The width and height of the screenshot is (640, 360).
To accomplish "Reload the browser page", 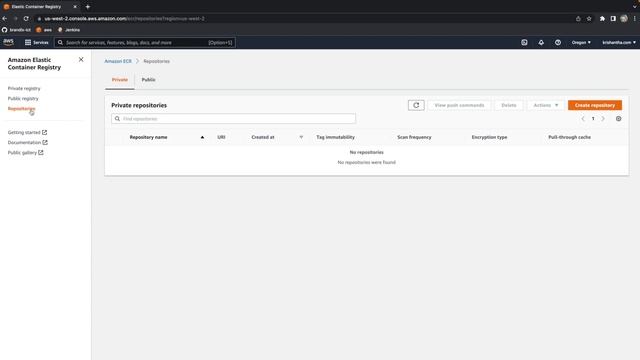I will point(26,19).
